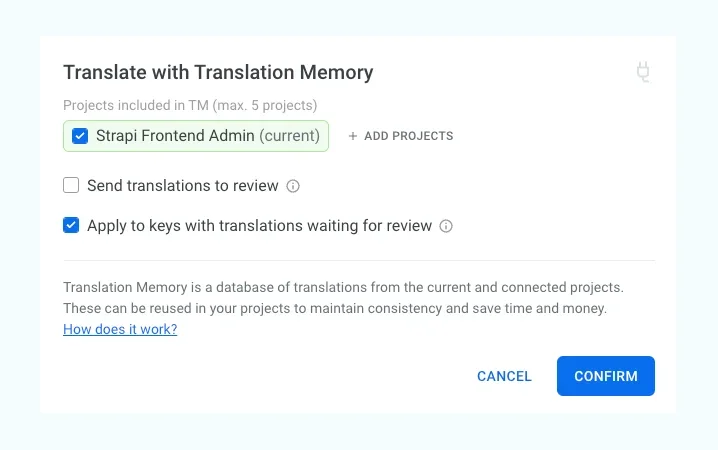718x450 pixels.
Task: Click the 'Translate with Translation Memory' title
Action: pyautogui.click(x=218, y=72)
